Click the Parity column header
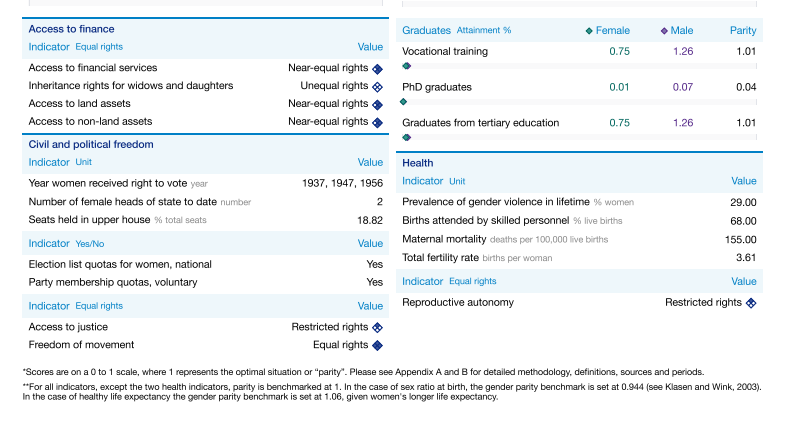 743,31
